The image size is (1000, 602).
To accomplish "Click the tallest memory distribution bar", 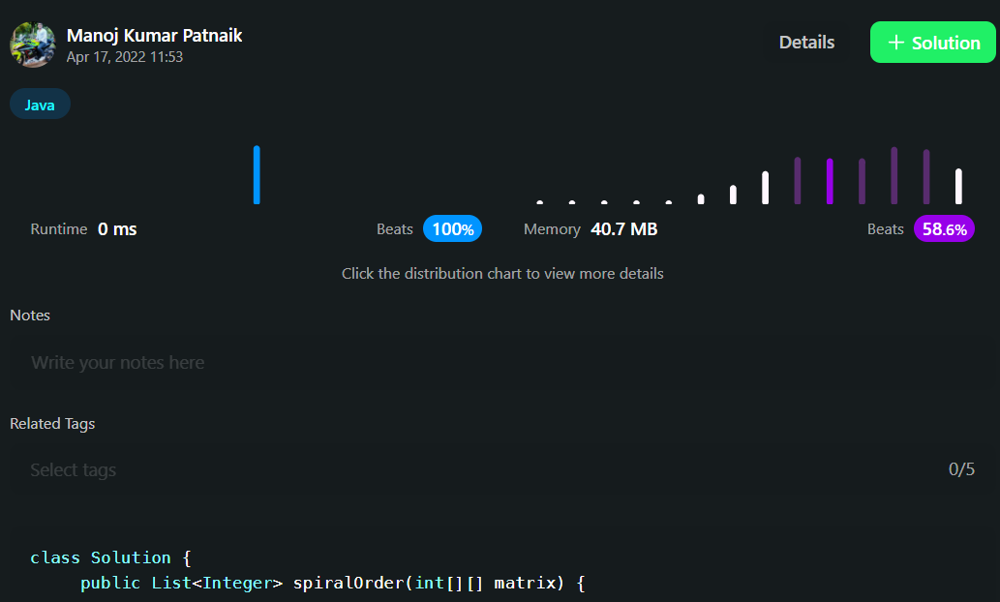I will coord(894,176).
